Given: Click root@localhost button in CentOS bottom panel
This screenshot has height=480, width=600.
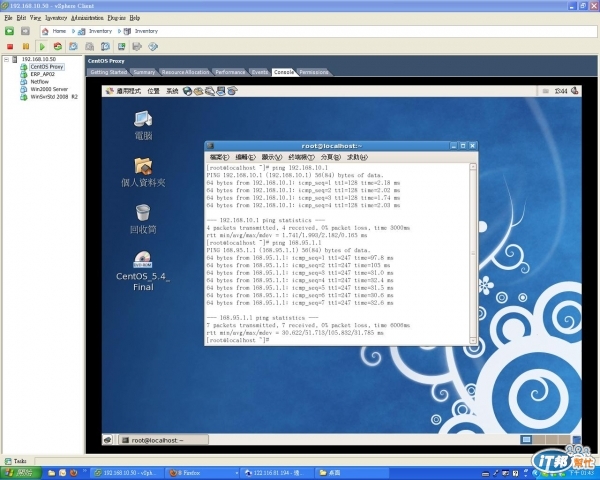Looking at the screenshot, I should [163, 440].
